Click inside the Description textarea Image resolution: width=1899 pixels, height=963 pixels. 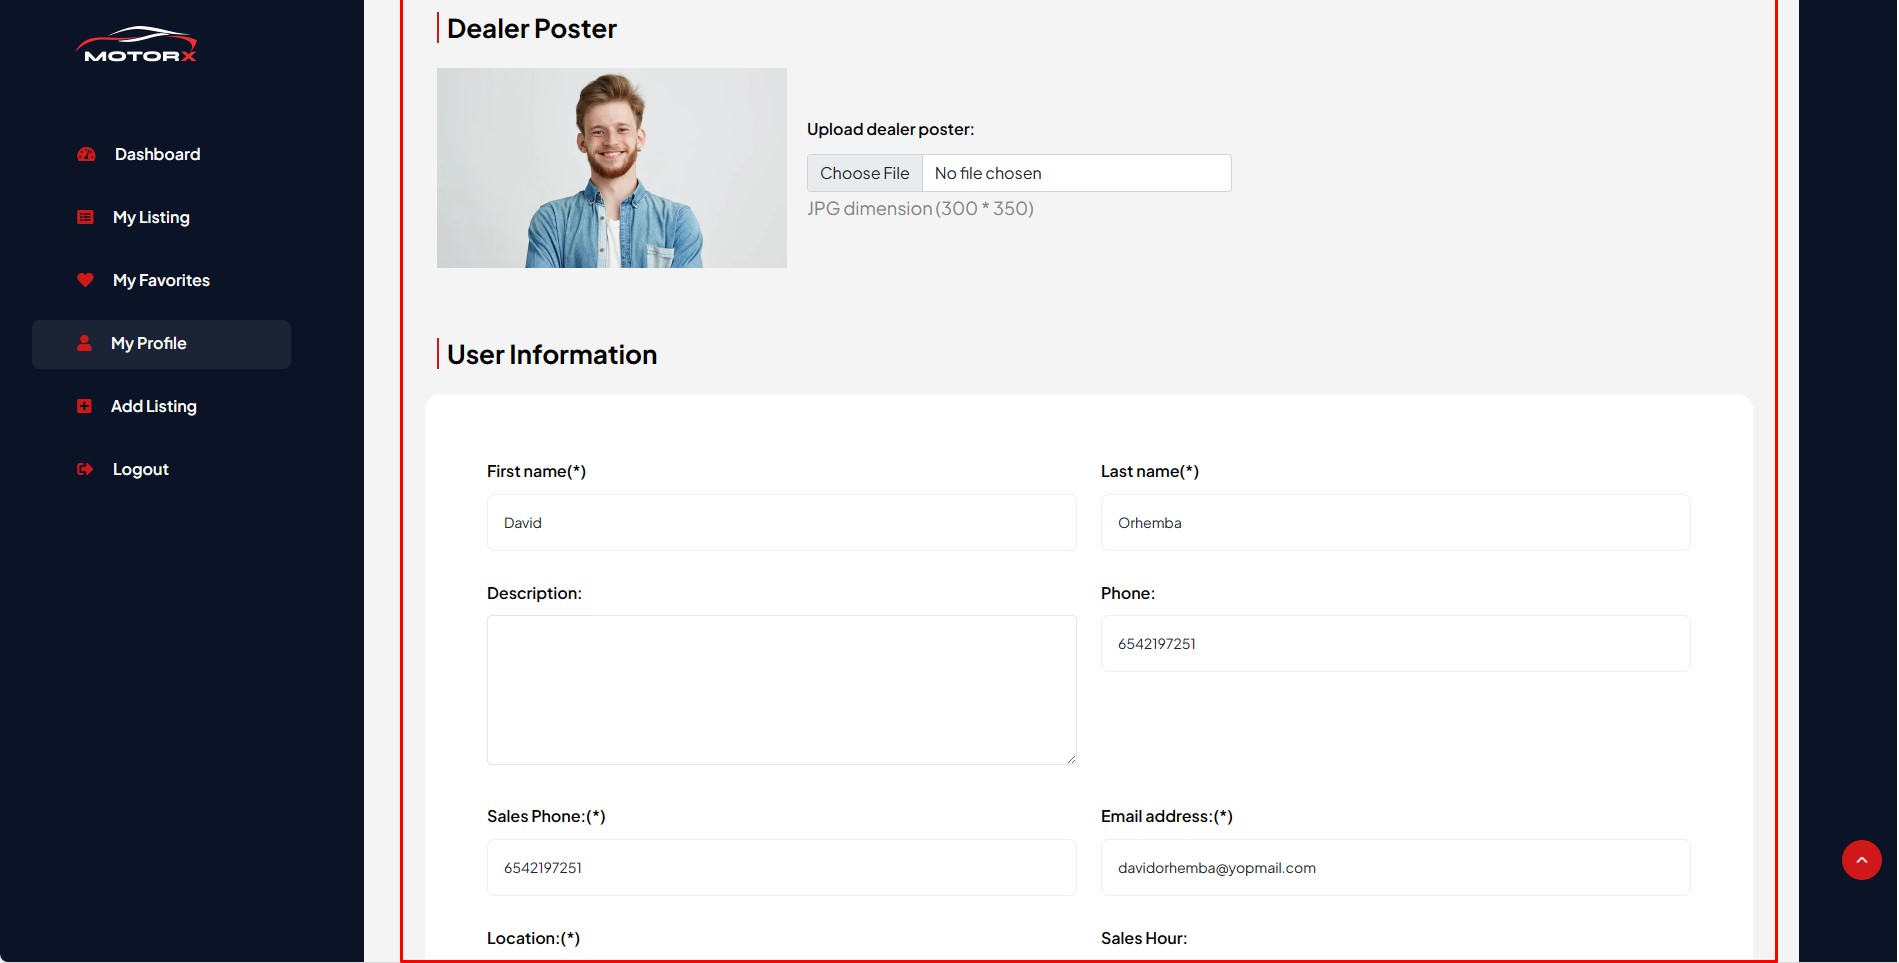pos(782,690)
